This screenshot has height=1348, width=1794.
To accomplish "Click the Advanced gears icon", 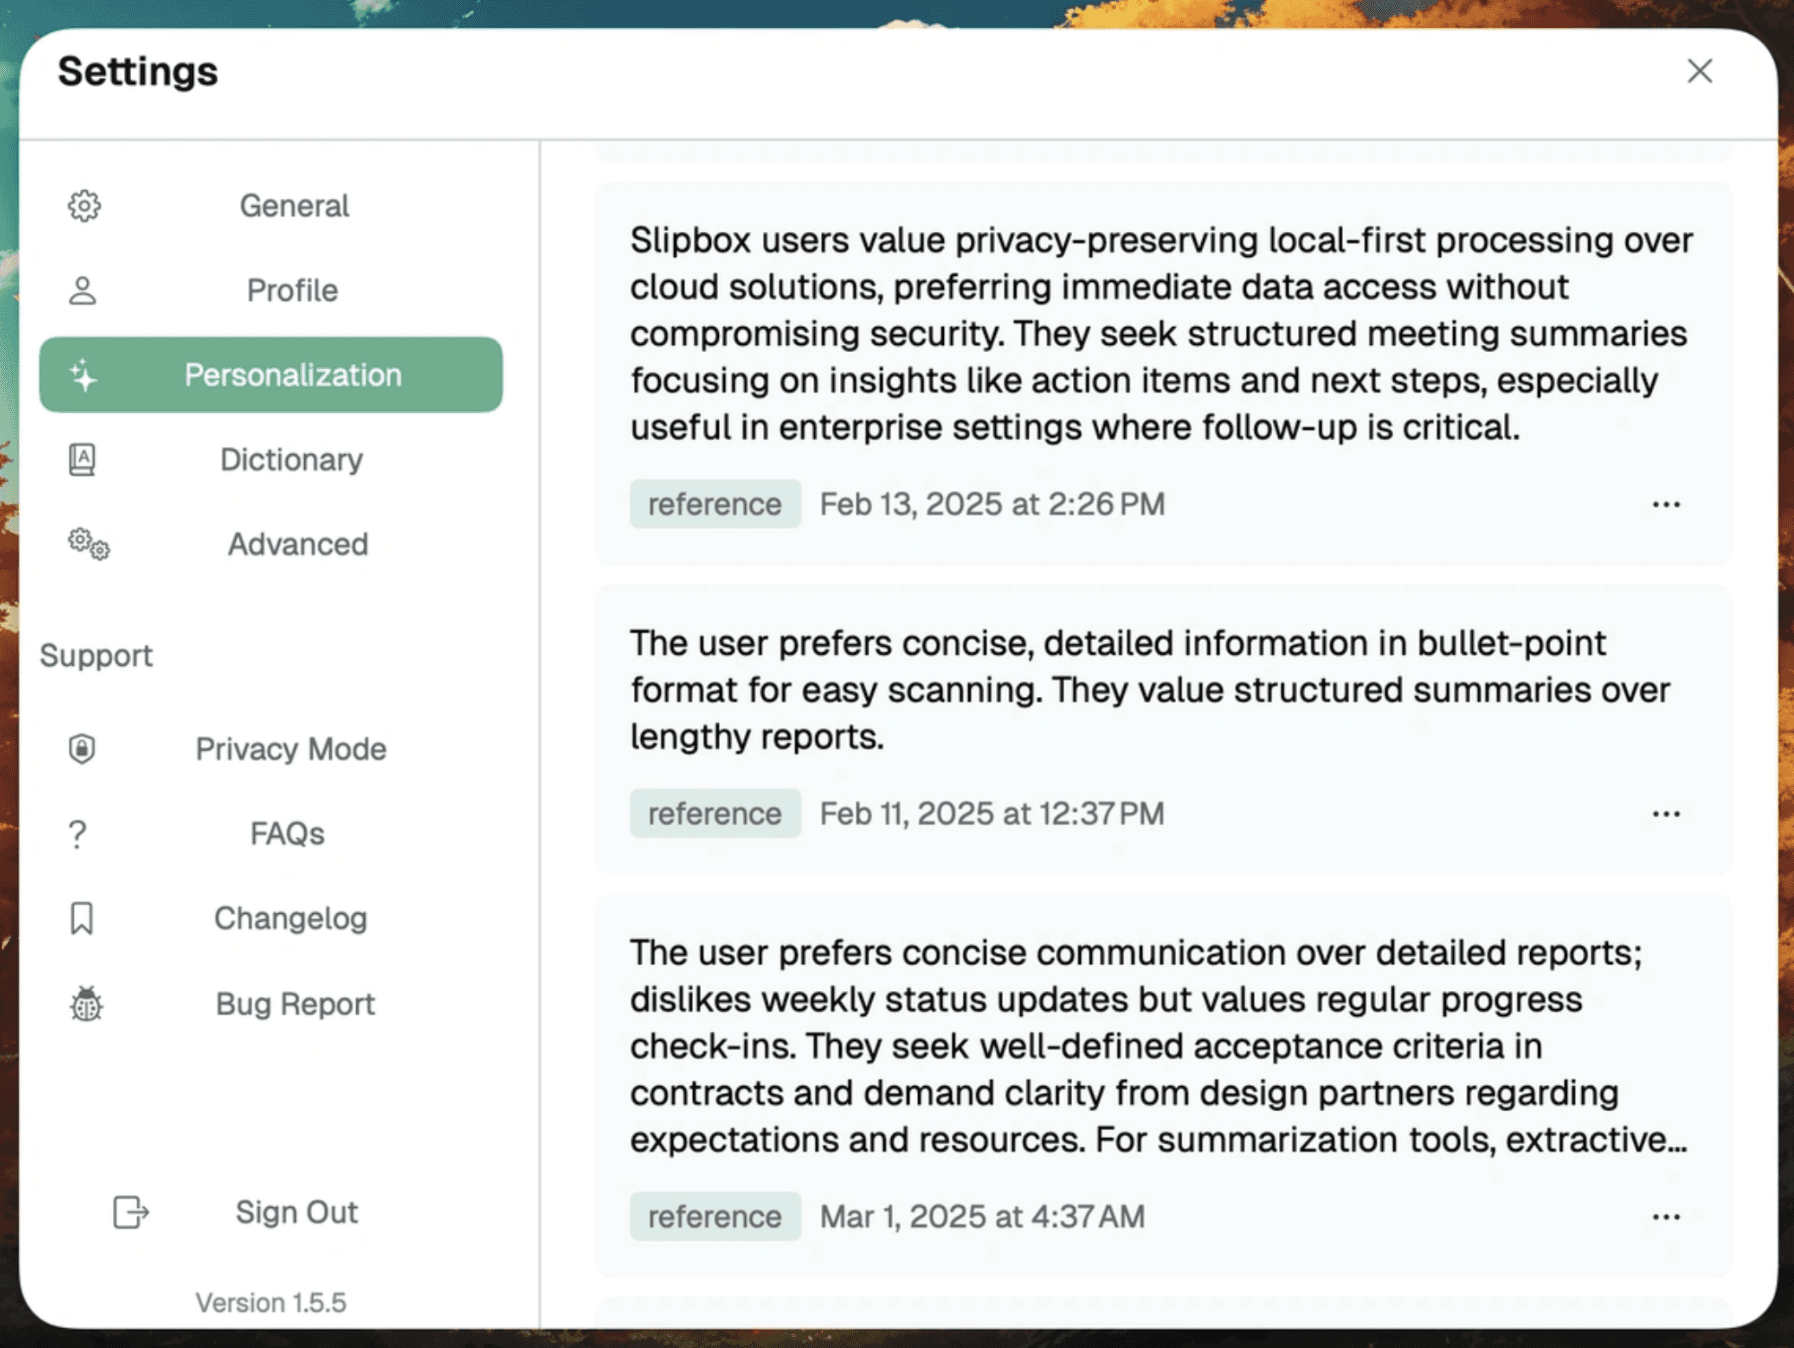I will click(87, 544).
